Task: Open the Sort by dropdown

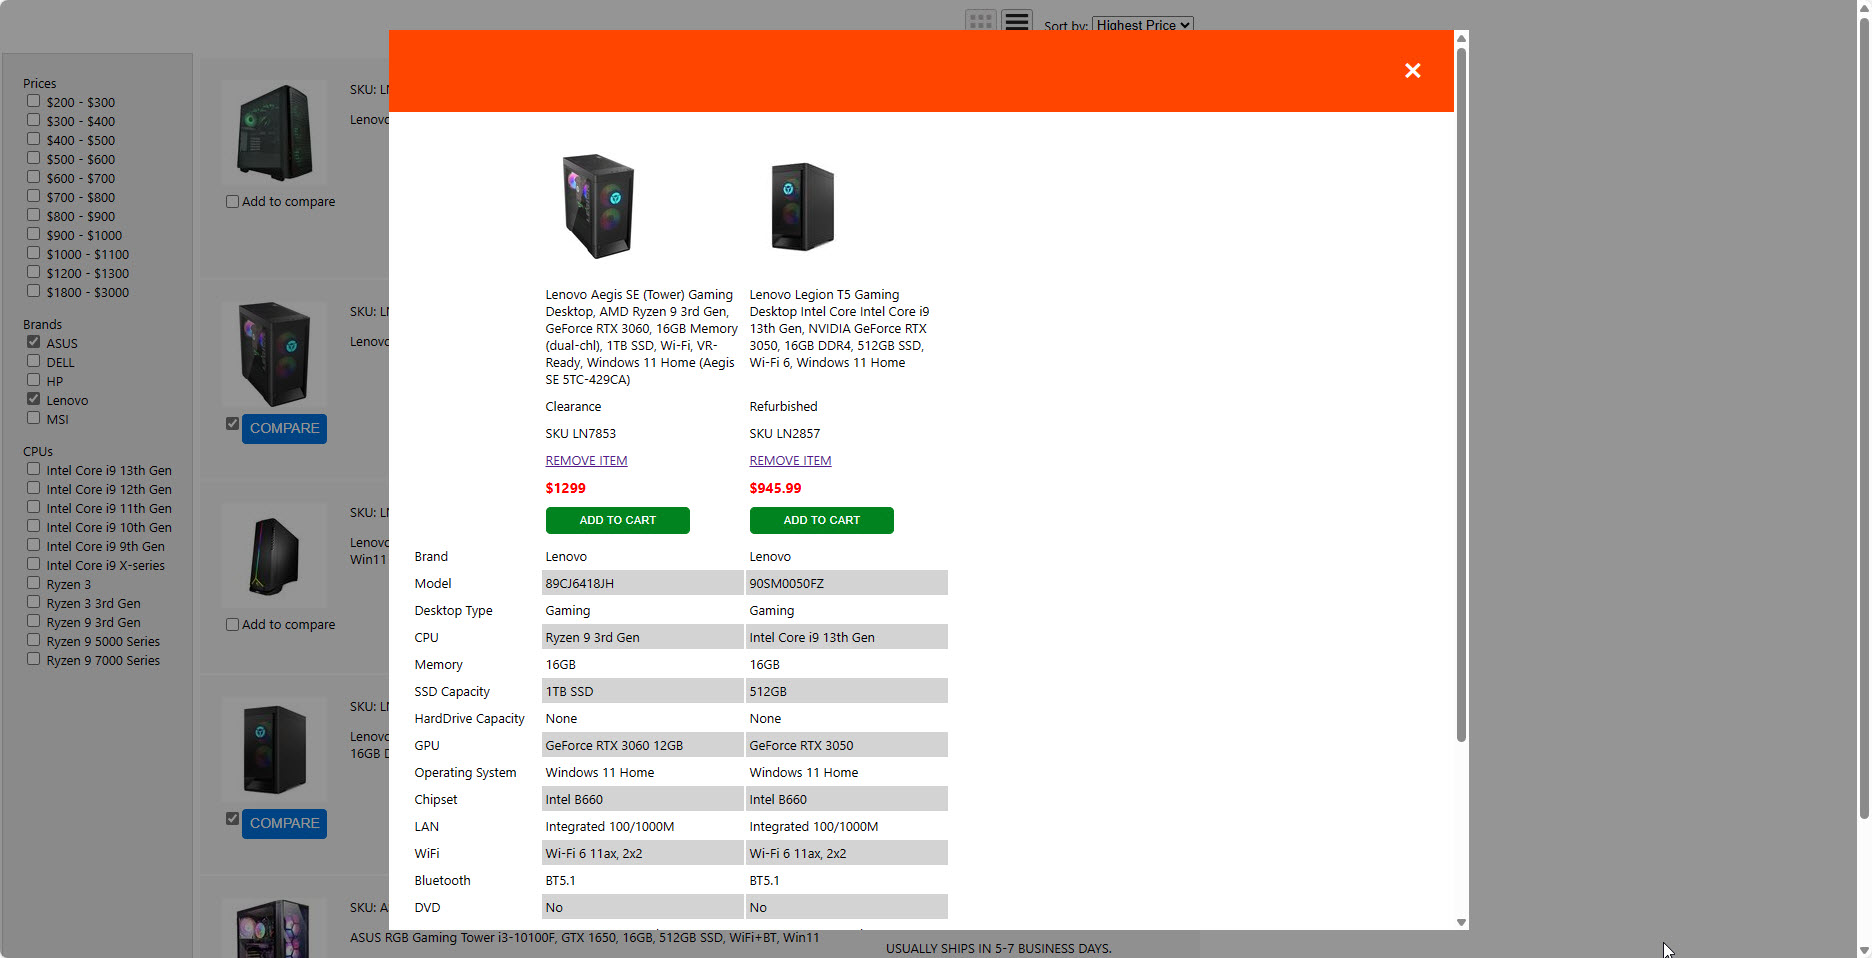Action: pos(1142,25)
